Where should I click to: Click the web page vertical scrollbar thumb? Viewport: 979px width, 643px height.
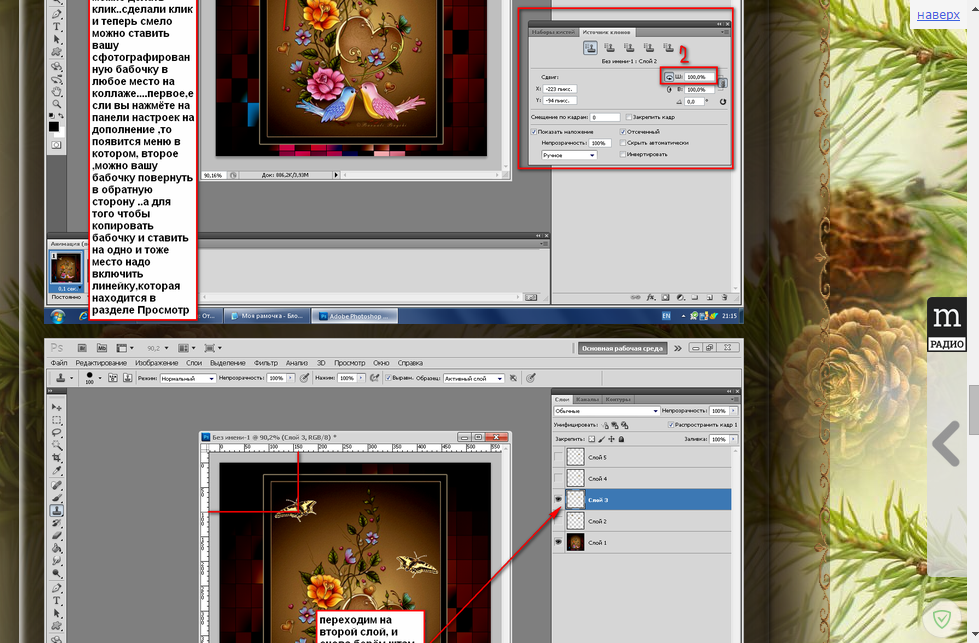click(x=973, y=410)
